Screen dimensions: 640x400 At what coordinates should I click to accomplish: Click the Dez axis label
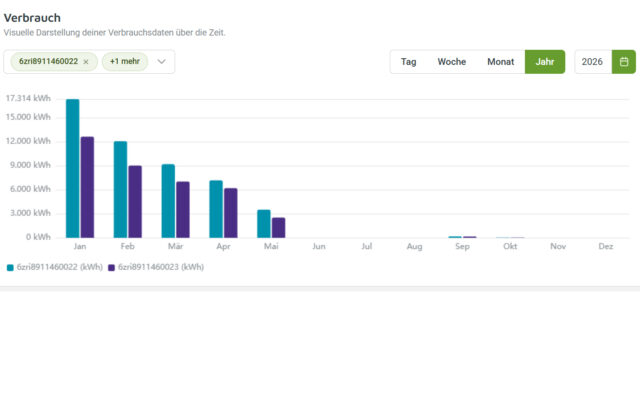[x=606, y=246]
